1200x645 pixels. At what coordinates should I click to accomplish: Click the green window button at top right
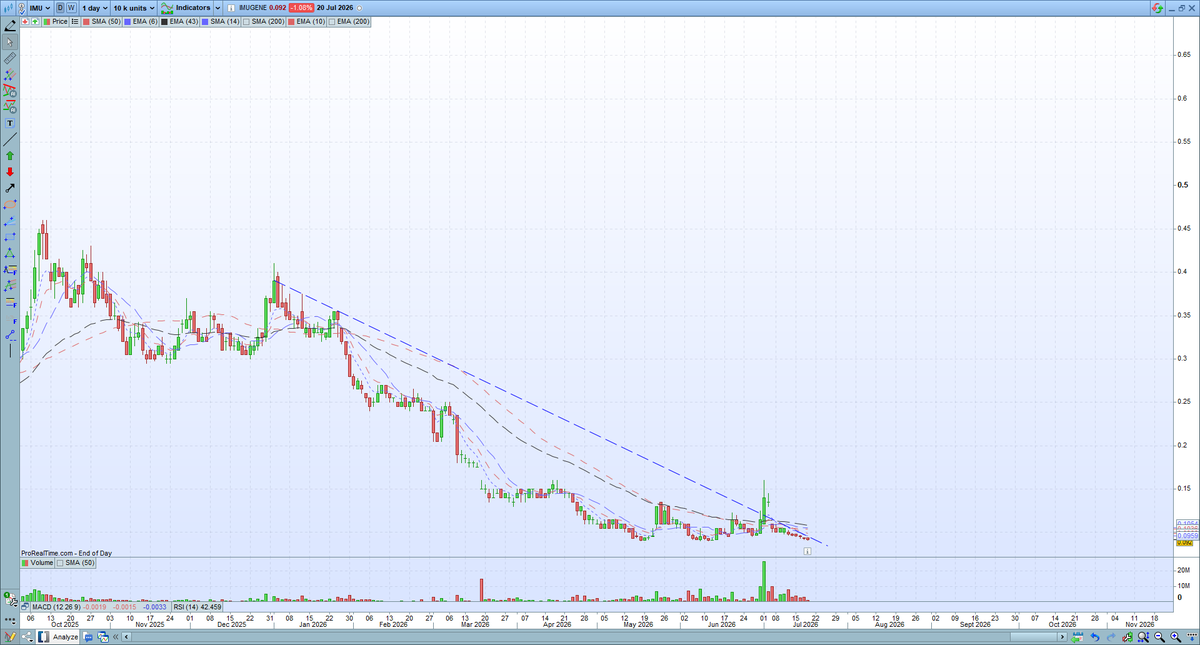1156,8
